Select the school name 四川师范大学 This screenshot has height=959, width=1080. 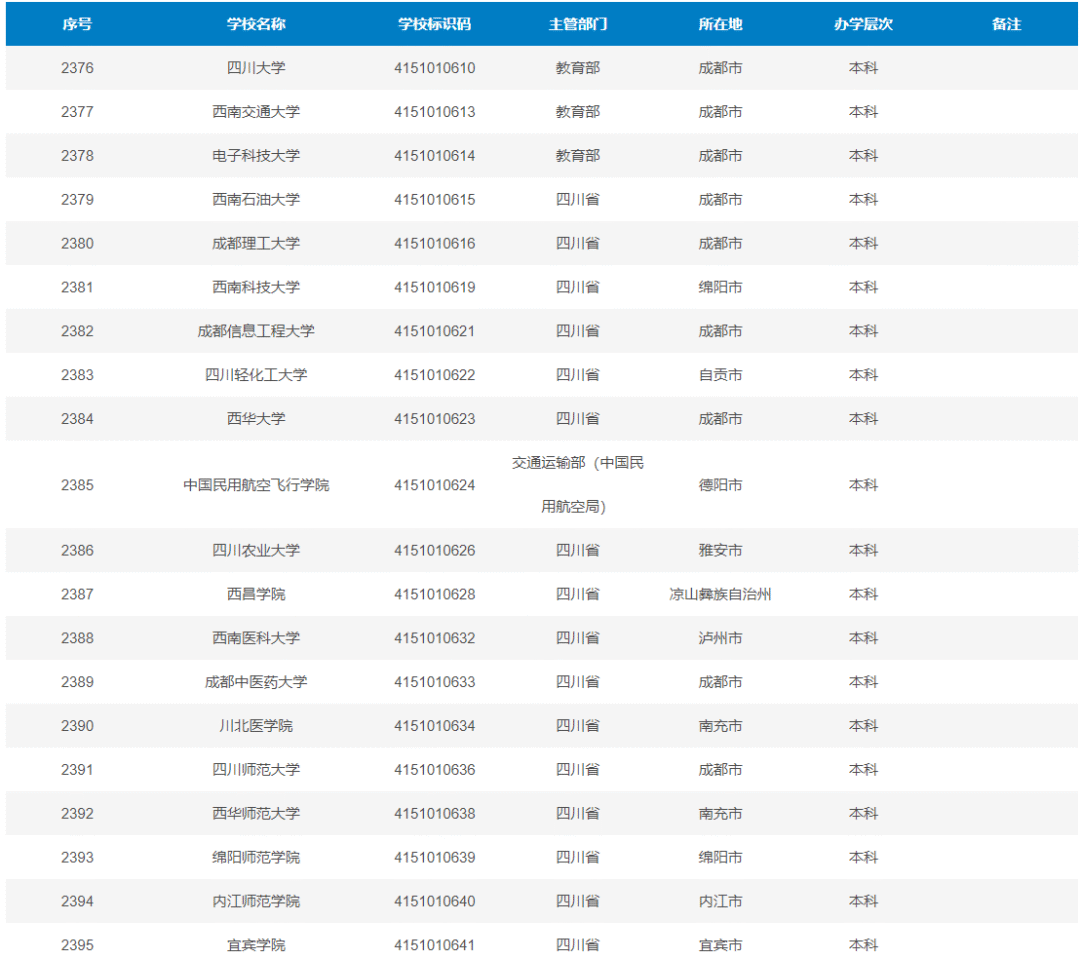point(256,770)
